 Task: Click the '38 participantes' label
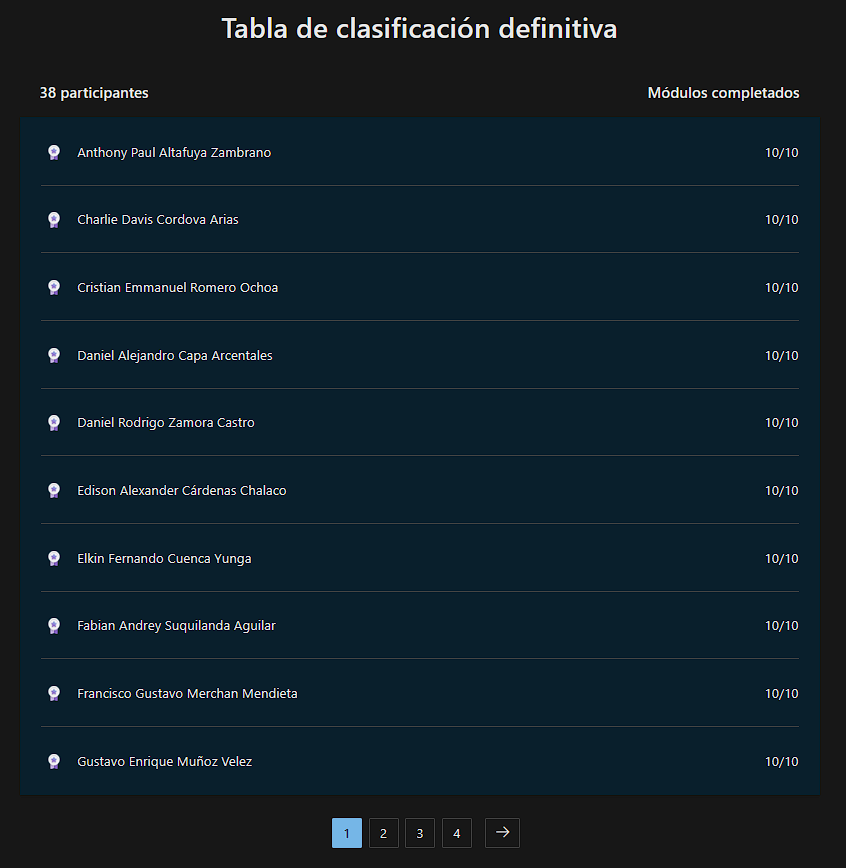tap(94, 93)
